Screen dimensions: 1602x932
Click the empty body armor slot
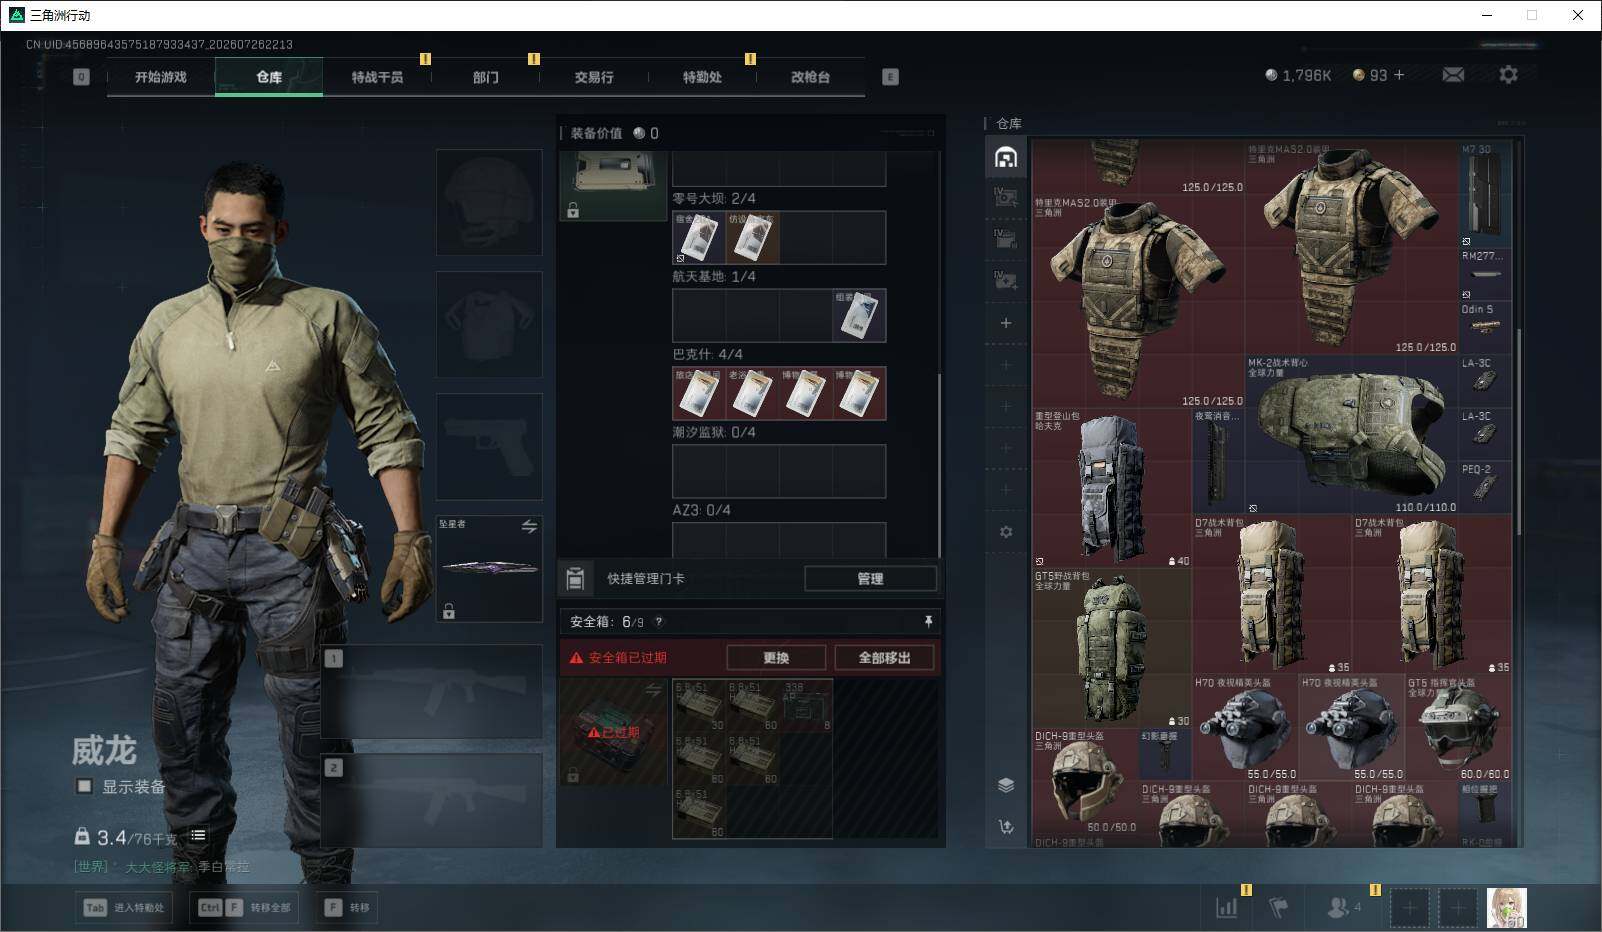coord(489,324)
